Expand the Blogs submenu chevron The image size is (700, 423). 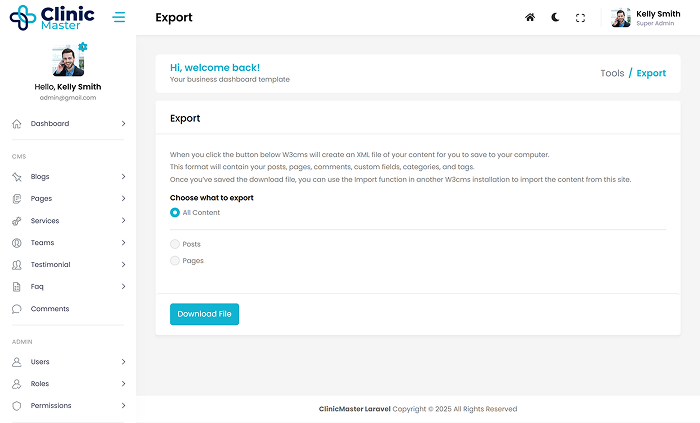click(123, 177)
